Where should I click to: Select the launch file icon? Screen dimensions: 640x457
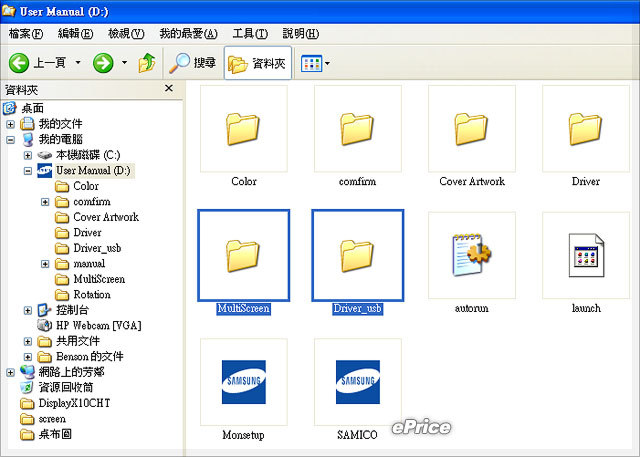[586, 255]
